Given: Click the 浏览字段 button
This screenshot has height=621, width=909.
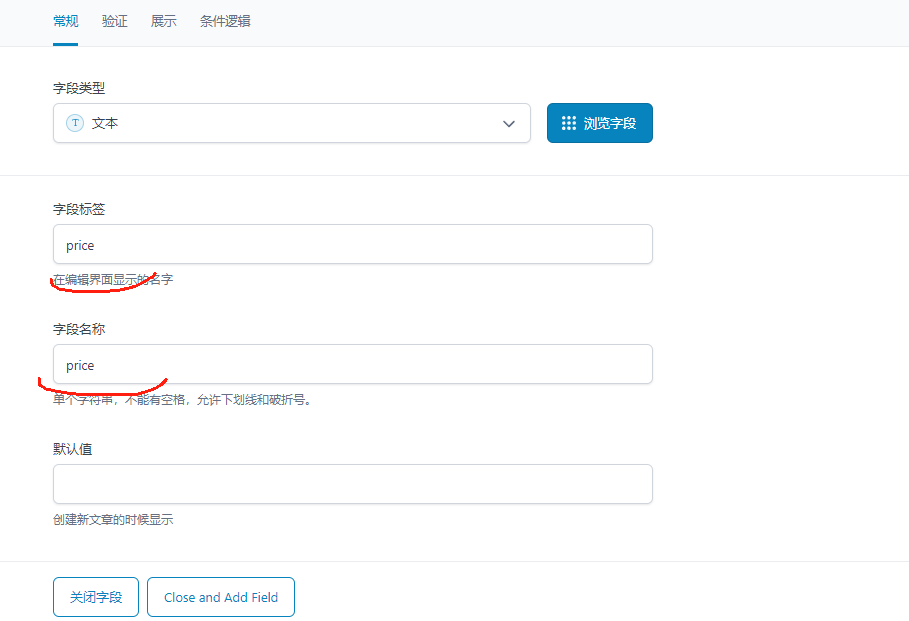Looking at the screenshot, I should pyautogui.click(x=599, y=123).
